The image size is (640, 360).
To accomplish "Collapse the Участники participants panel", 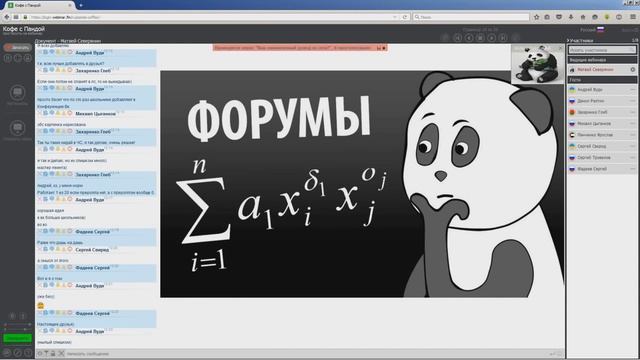I will tap(568, 40).
